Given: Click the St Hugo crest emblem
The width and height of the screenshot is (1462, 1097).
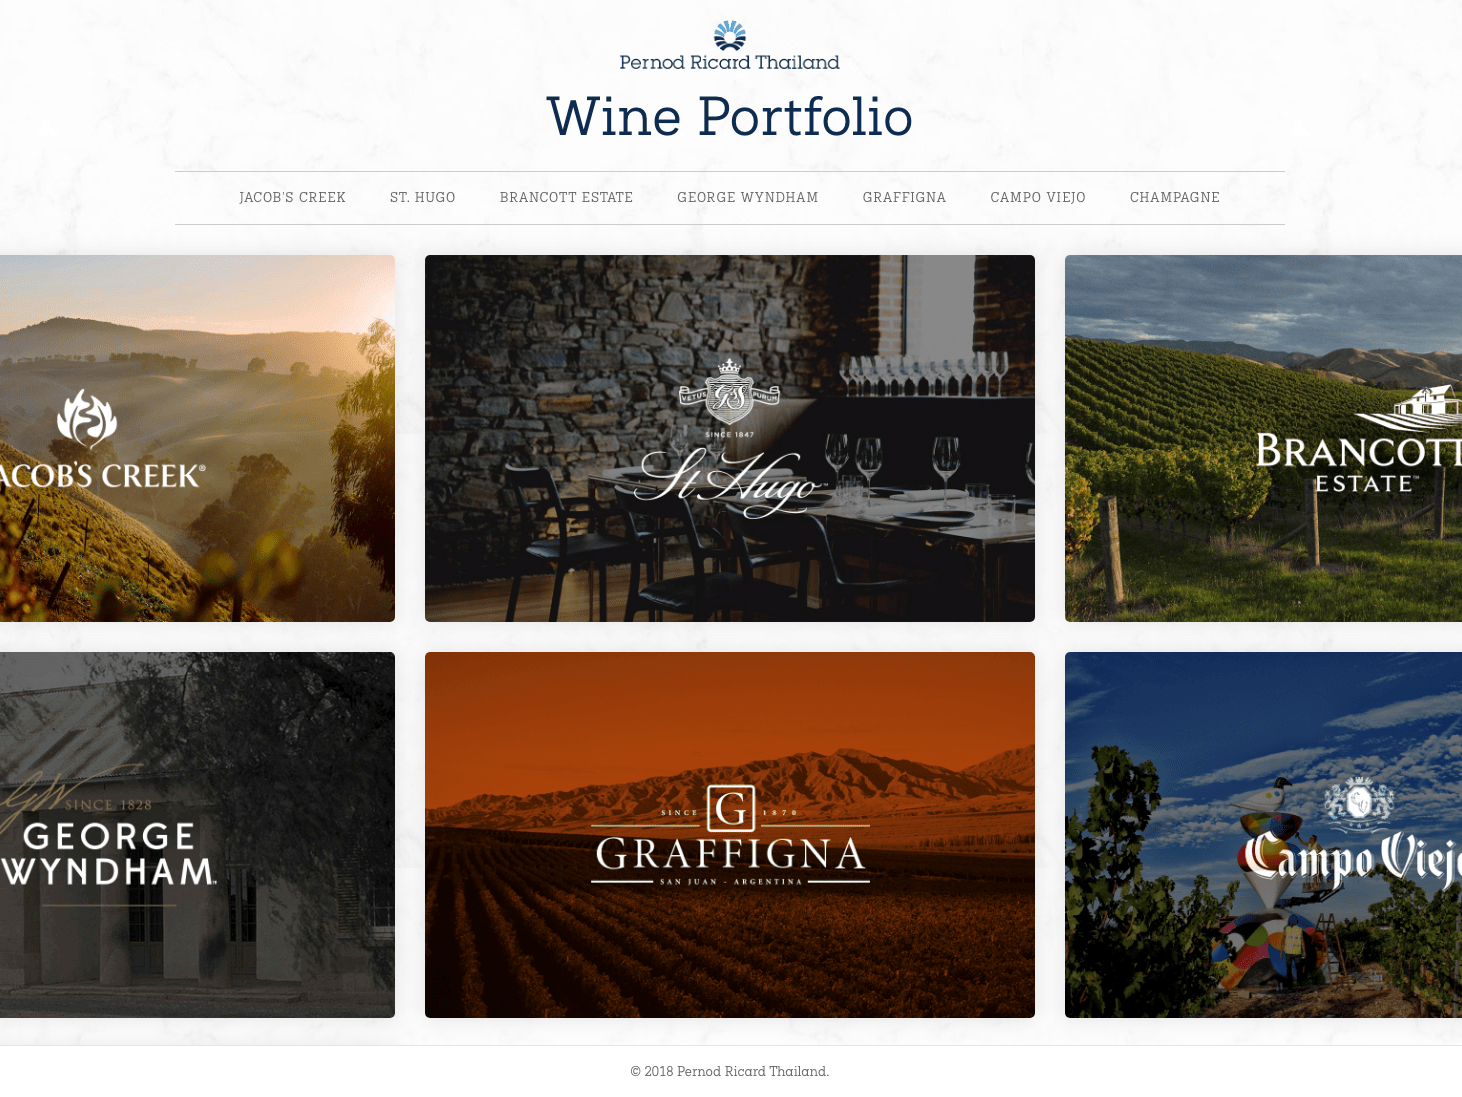Looking at the screenshot, I should 729,393.
